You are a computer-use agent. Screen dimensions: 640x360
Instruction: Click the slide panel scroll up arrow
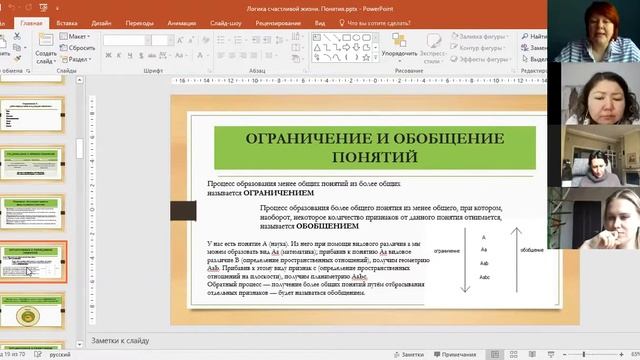click(80, 80)
